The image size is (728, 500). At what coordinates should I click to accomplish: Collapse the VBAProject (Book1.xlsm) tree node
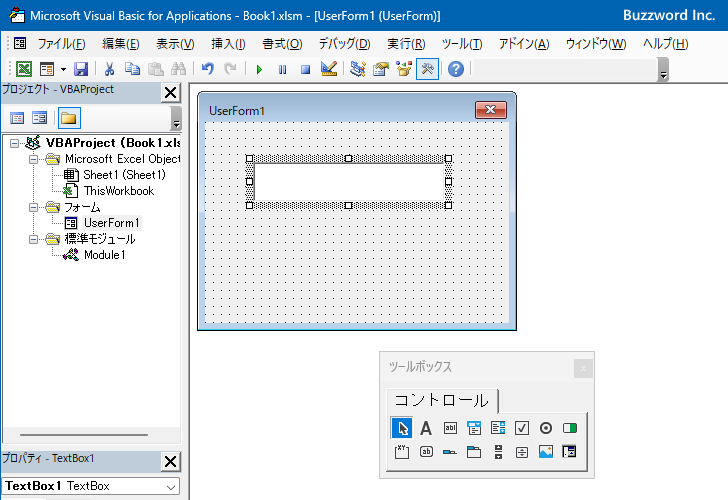pyautogui.click(x=14, y=143)
